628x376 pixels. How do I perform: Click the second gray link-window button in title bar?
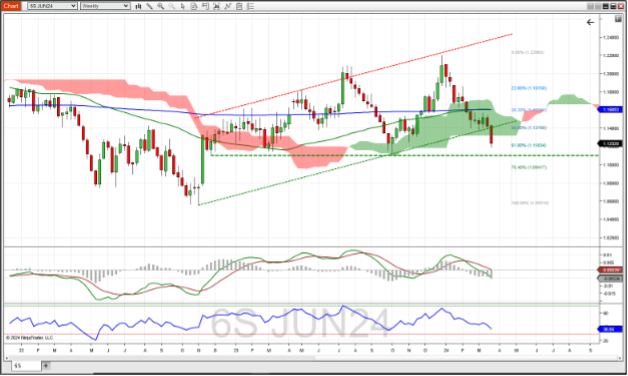tap(598, 6)
